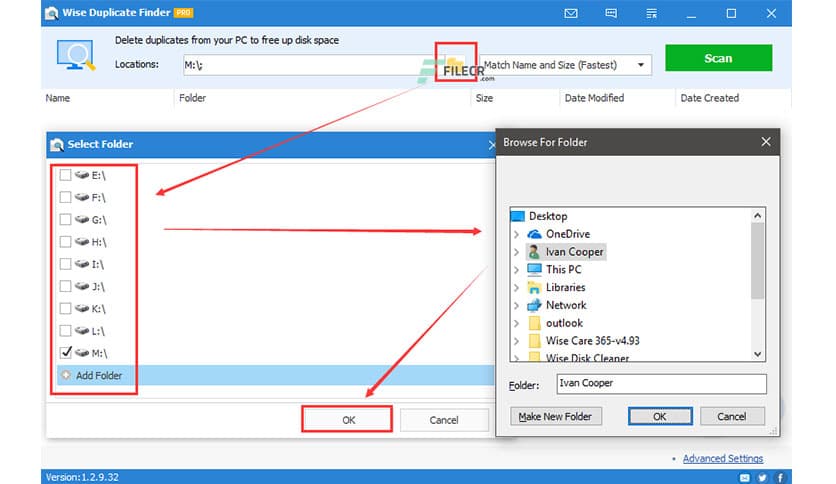
Task: Select the Libraries folder icon
Action: [x=534, y=287]
